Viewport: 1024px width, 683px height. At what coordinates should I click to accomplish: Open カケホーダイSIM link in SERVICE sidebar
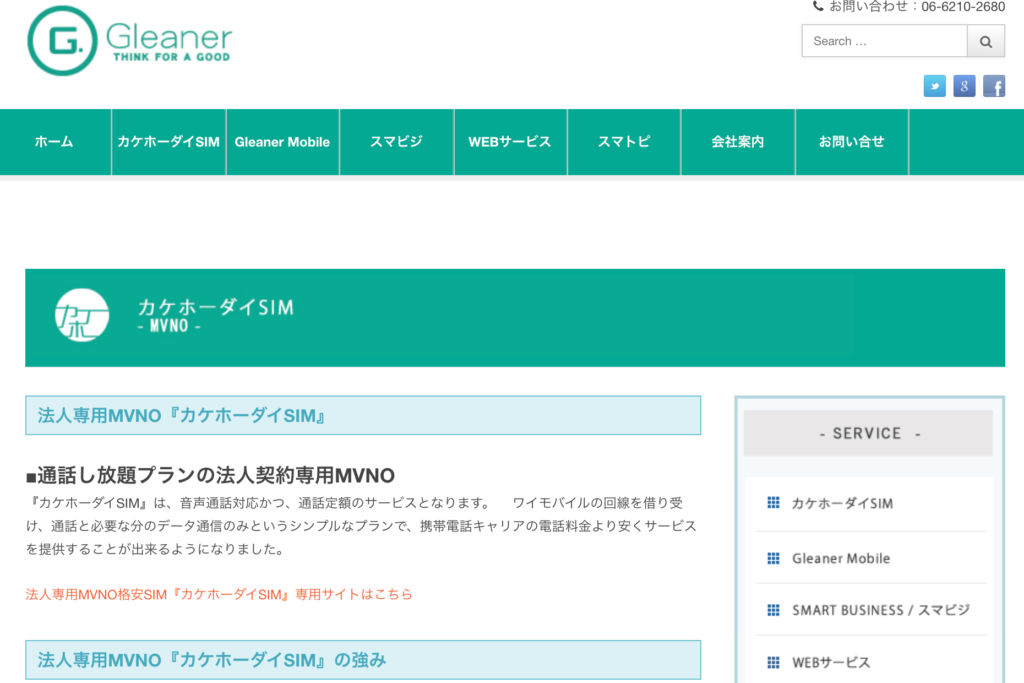point(842,503)
